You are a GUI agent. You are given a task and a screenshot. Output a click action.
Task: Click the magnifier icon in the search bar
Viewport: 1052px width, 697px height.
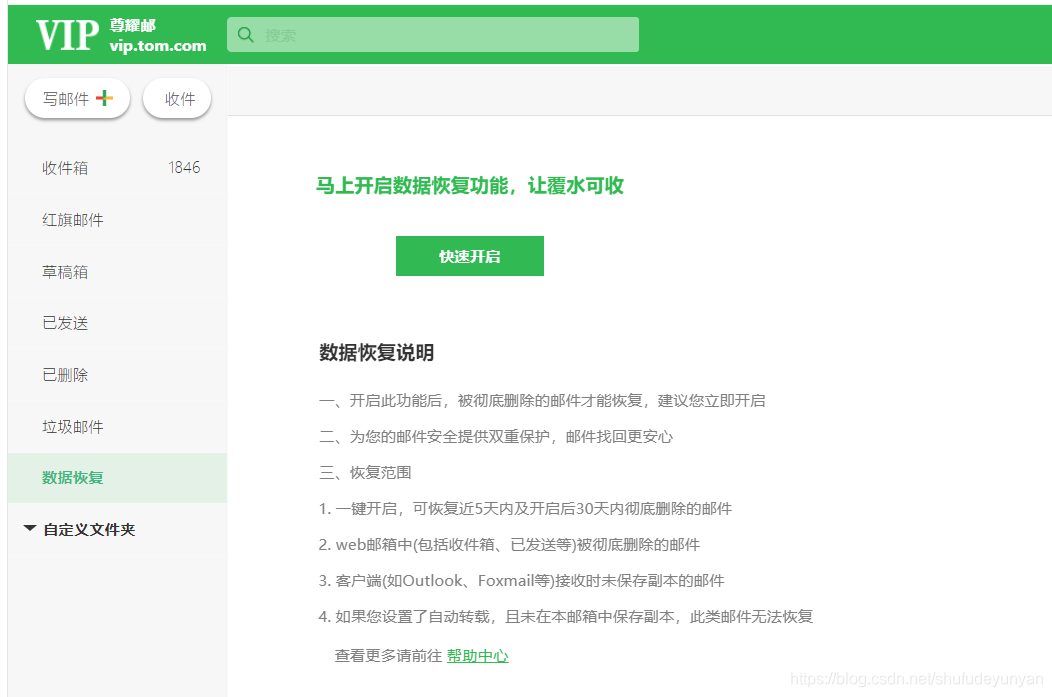246,34
